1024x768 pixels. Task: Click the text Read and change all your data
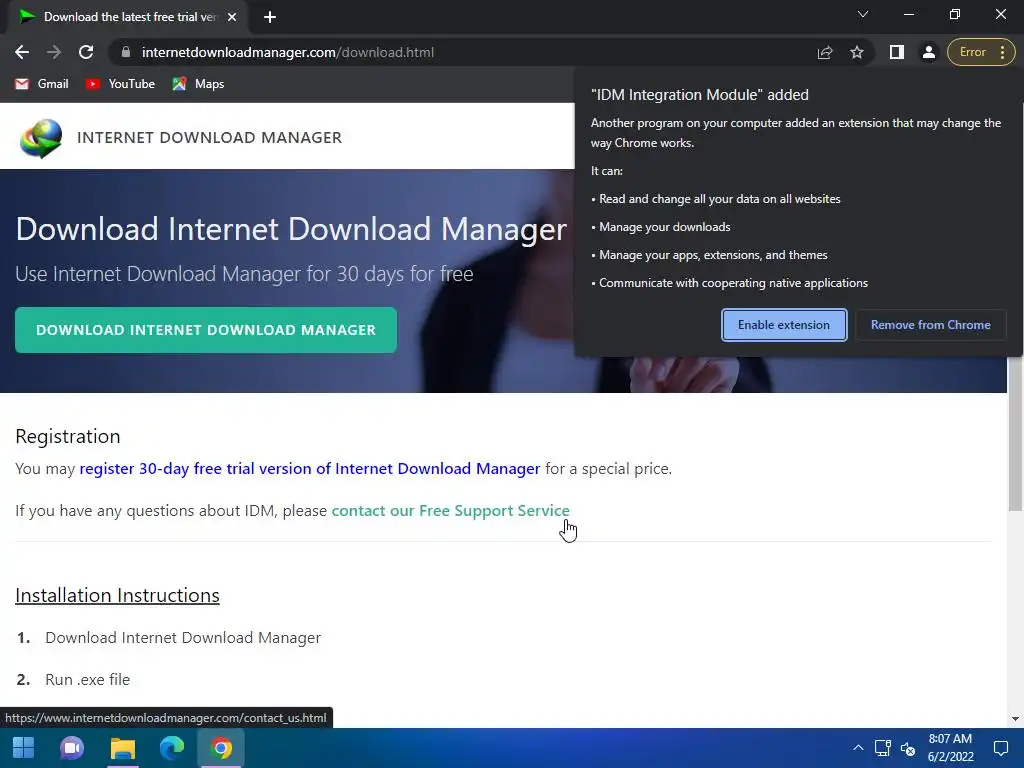click(720, 199)
